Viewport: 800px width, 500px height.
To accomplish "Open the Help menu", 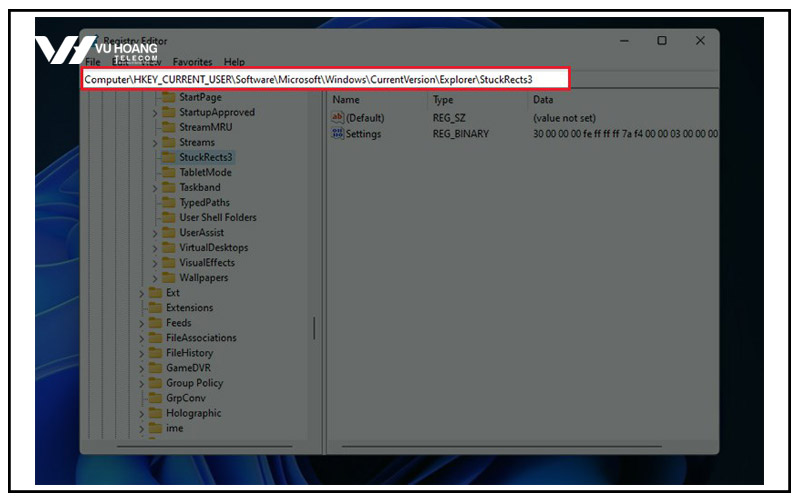I will 234,62.
